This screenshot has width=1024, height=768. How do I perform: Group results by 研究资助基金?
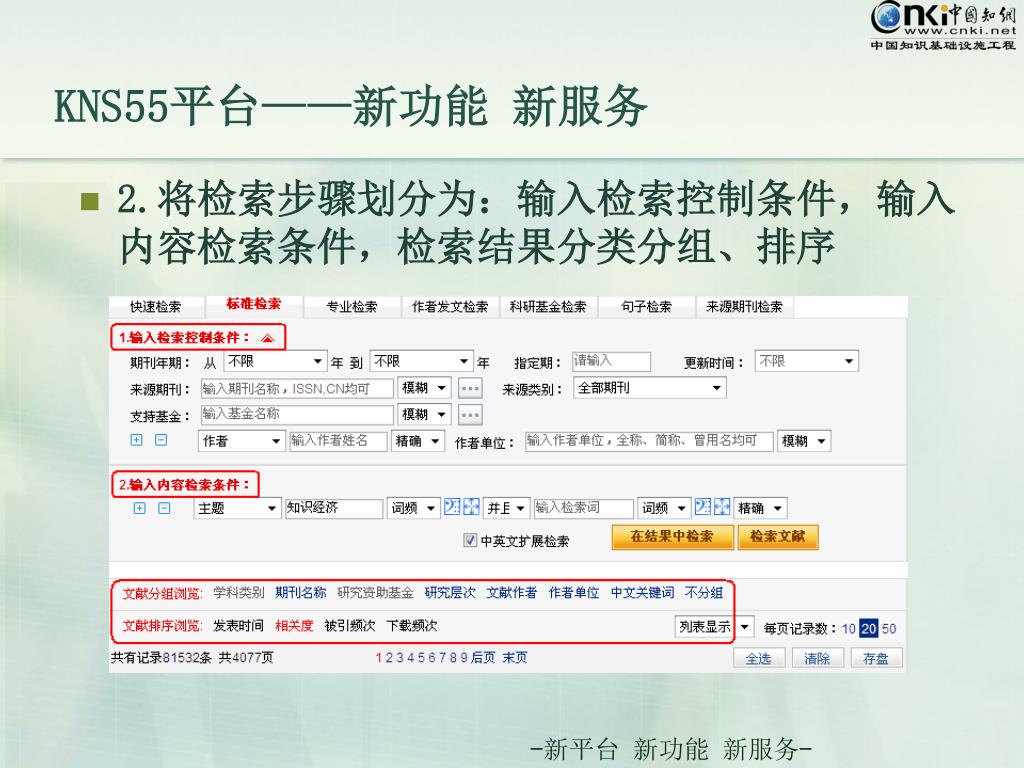376,592
